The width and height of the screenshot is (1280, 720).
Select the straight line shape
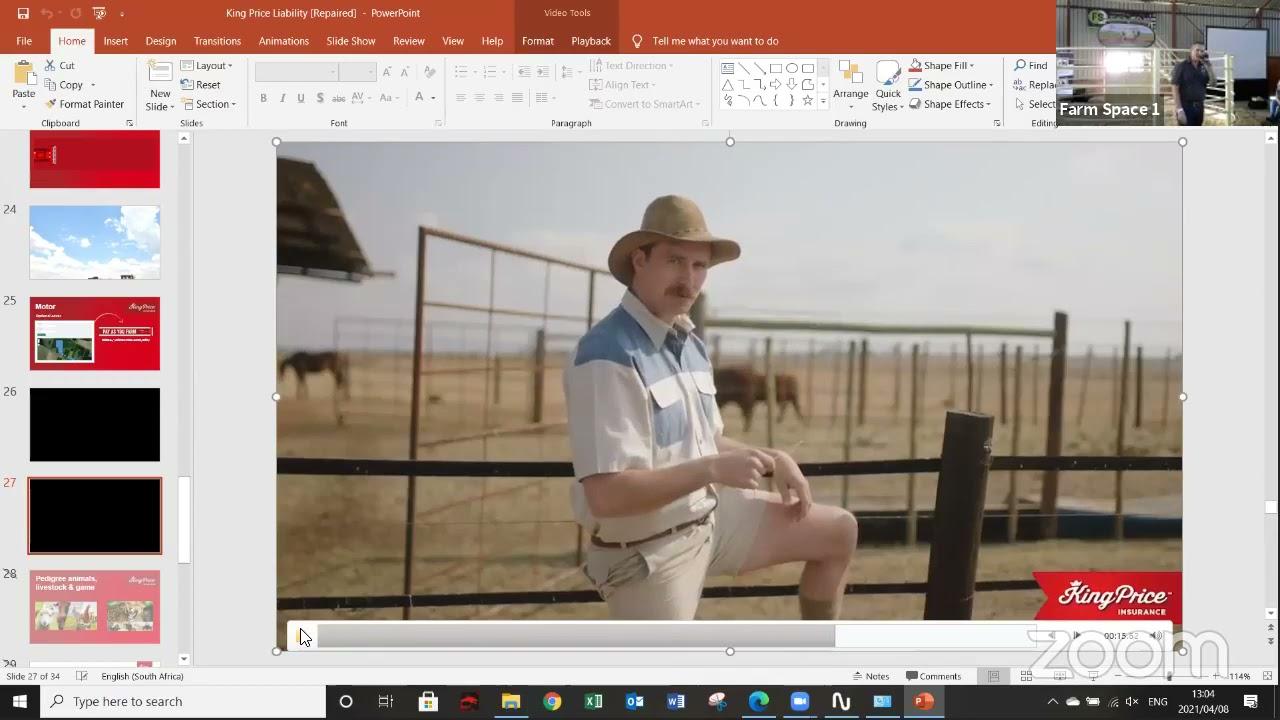pos(744,69)
